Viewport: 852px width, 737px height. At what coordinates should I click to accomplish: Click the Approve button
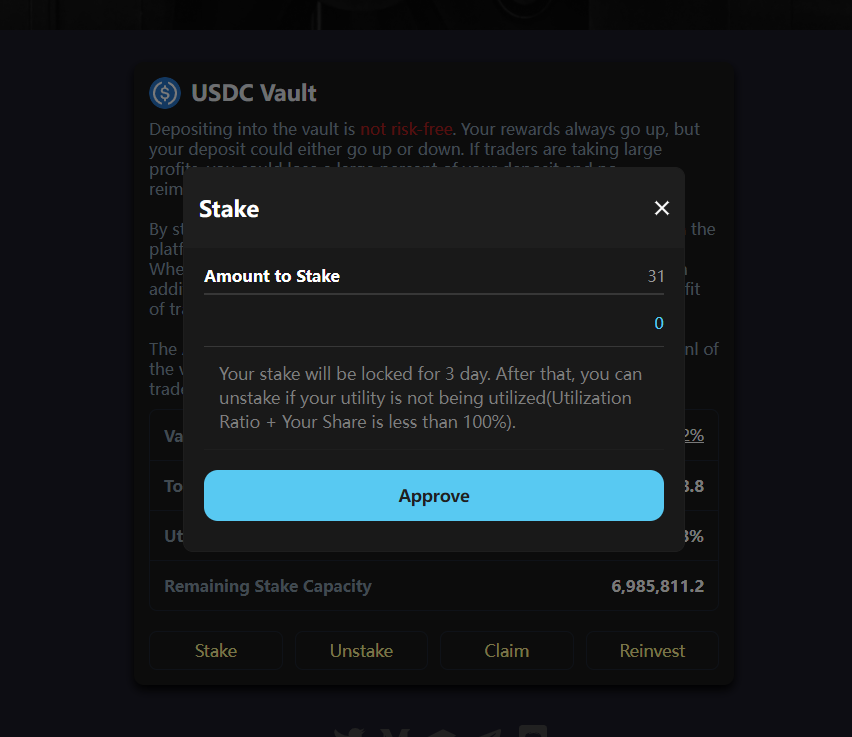tap(434, 496)
